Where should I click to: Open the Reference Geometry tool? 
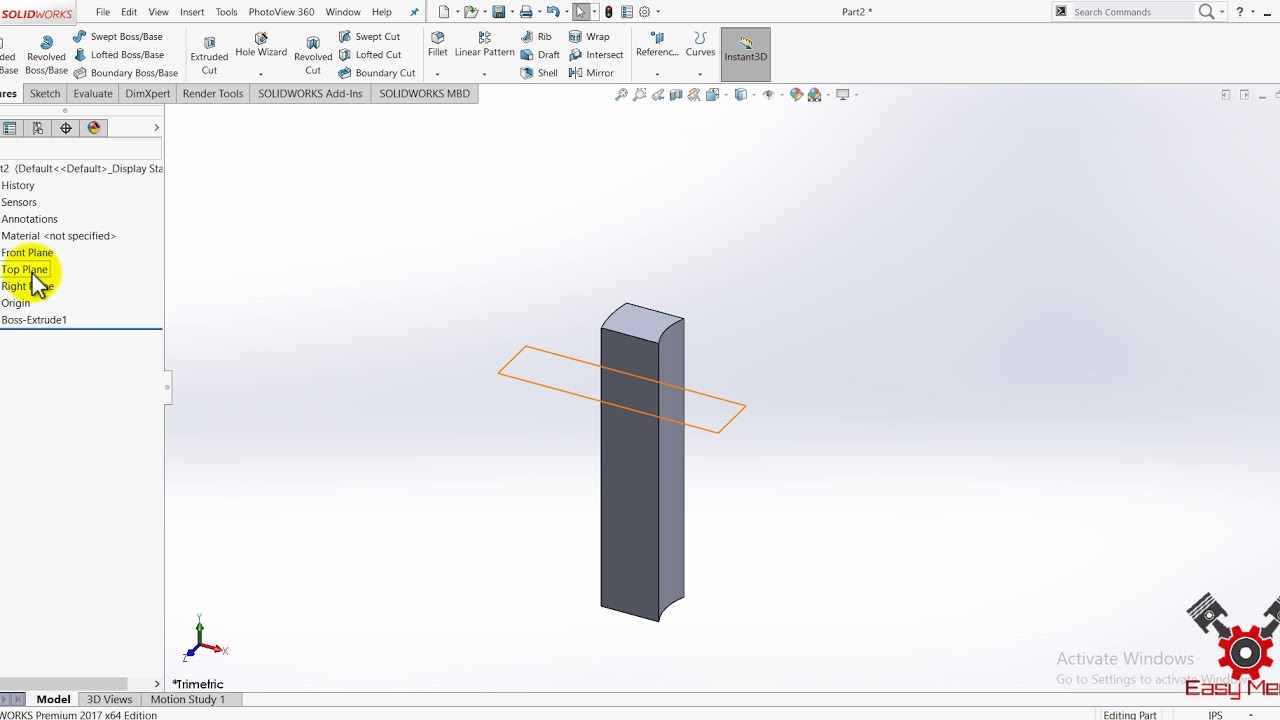pos(657,45)
